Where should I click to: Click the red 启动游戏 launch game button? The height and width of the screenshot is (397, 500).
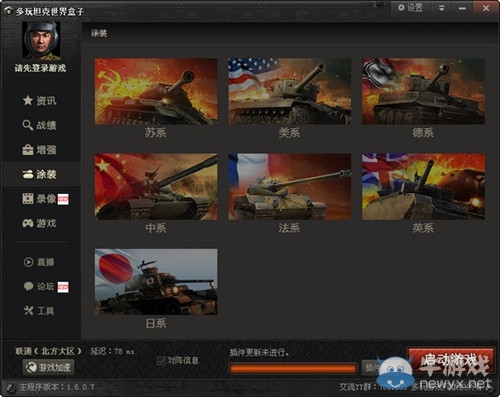pyautogui.click(x=451, y=360)
